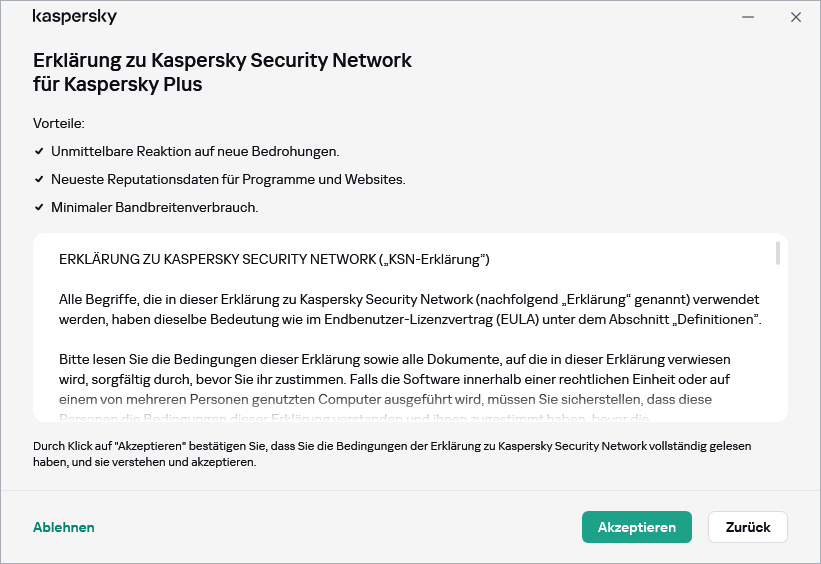Click the checkmark beside Minimaler Bandbreitenverbrauch

click(39, 208)
